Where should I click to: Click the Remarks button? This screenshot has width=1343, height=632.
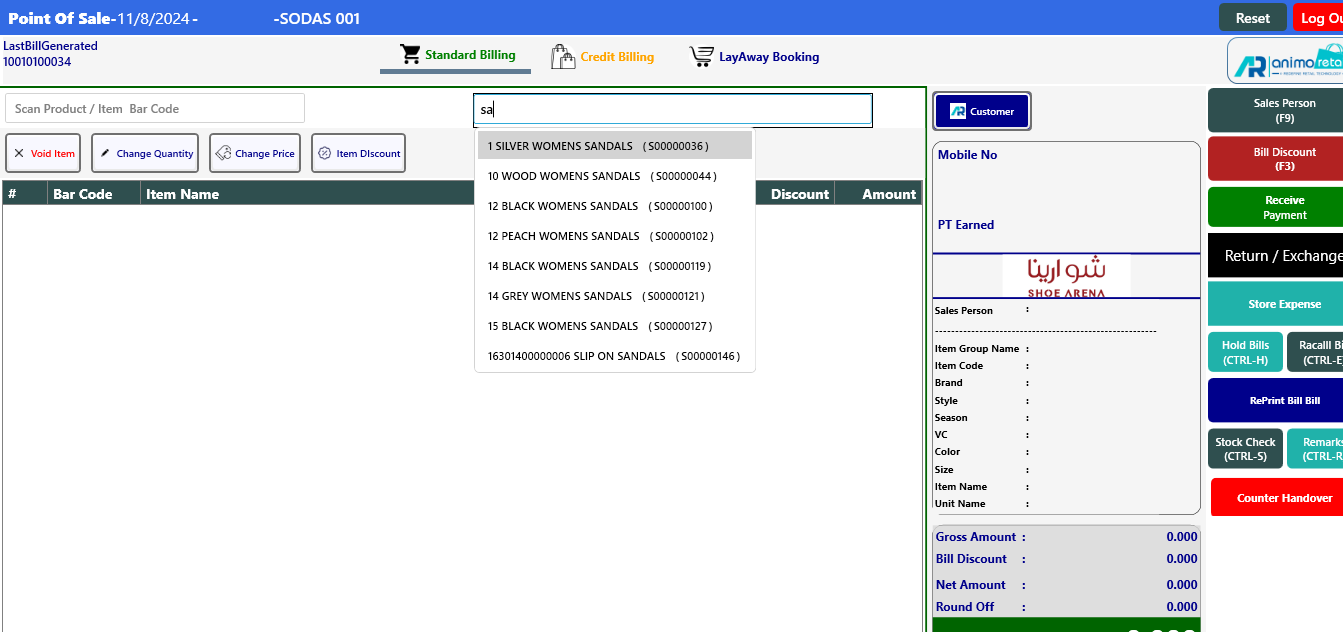[x=1315, y=448]
